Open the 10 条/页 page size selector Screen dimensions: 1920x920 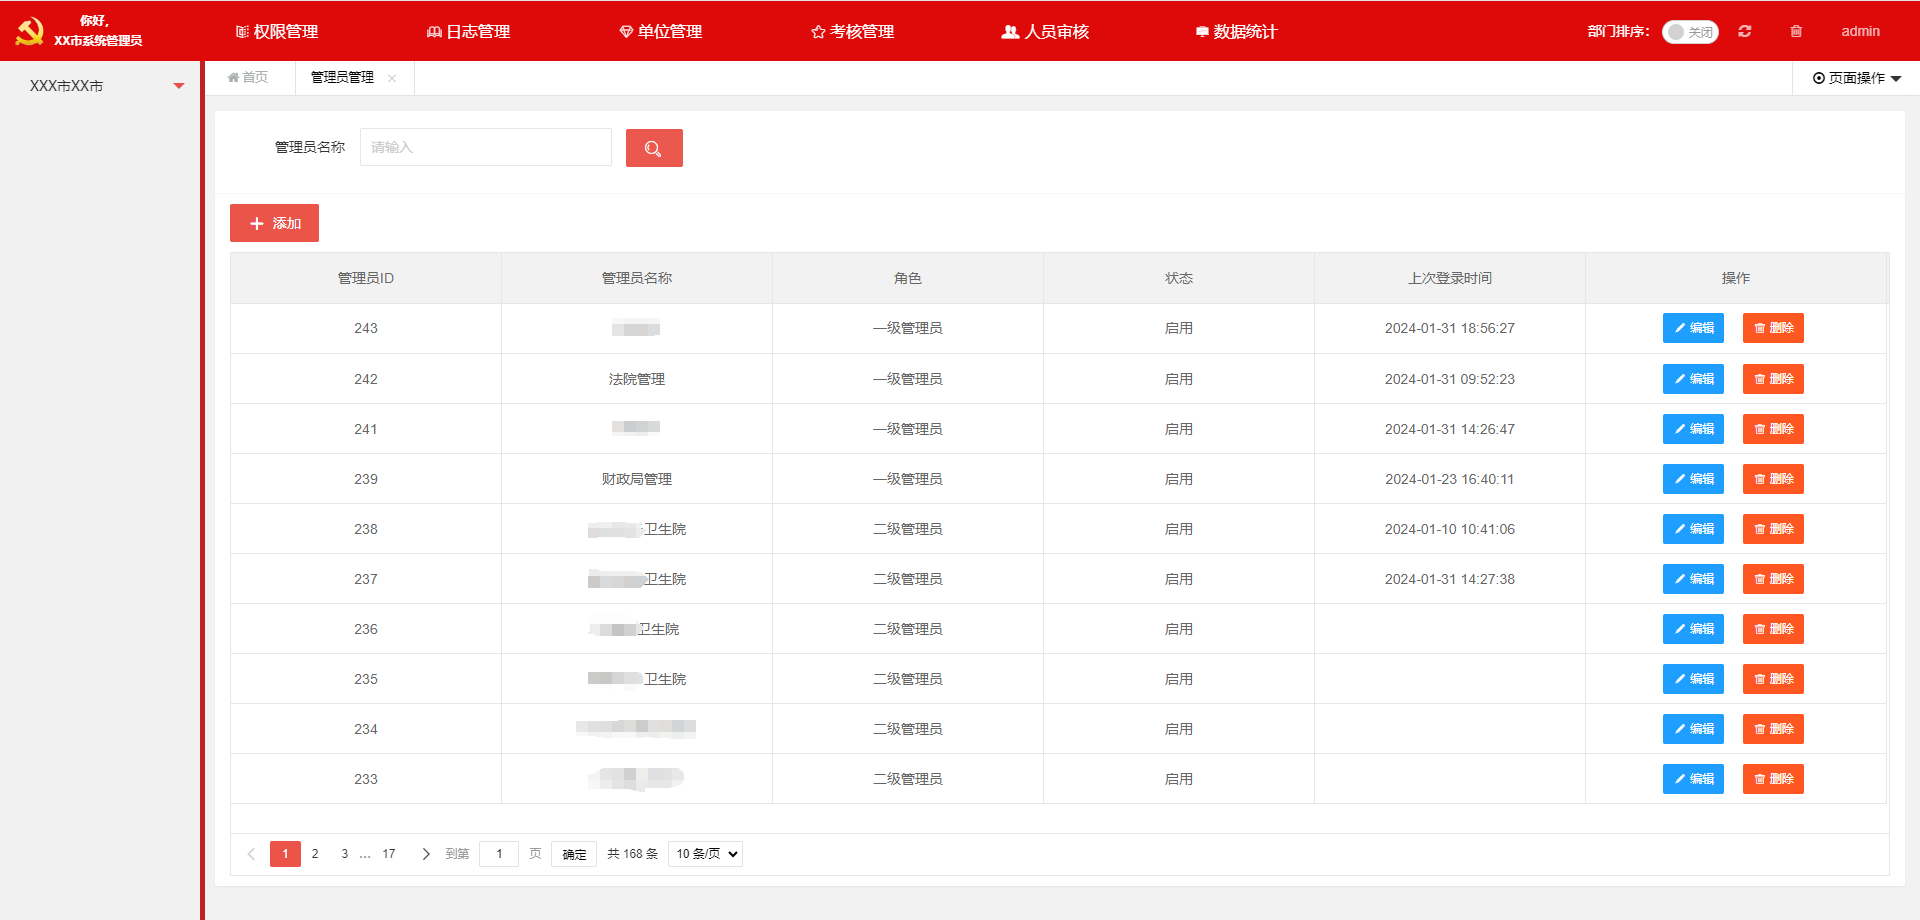(706, 854)
